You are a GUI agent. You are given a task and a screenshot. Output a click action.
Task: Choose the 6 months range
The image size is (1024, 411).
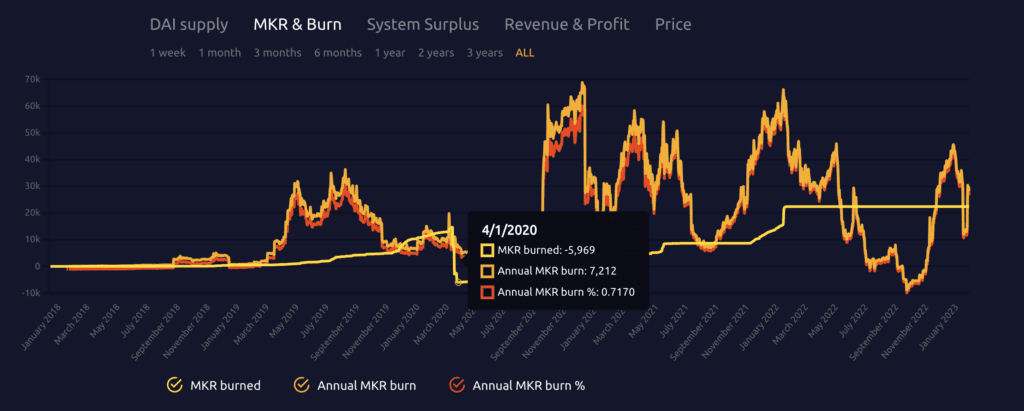(338, 53)
